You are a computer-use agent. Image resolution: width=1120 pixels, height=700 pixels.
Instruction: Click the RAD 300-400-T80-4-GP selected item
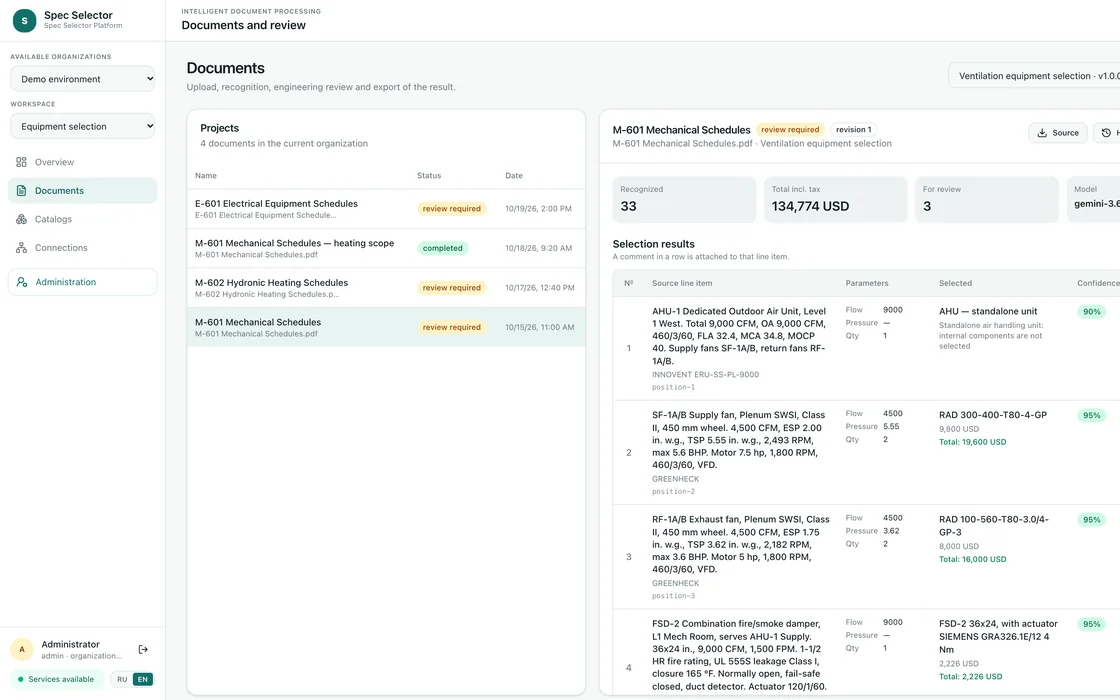993,415
